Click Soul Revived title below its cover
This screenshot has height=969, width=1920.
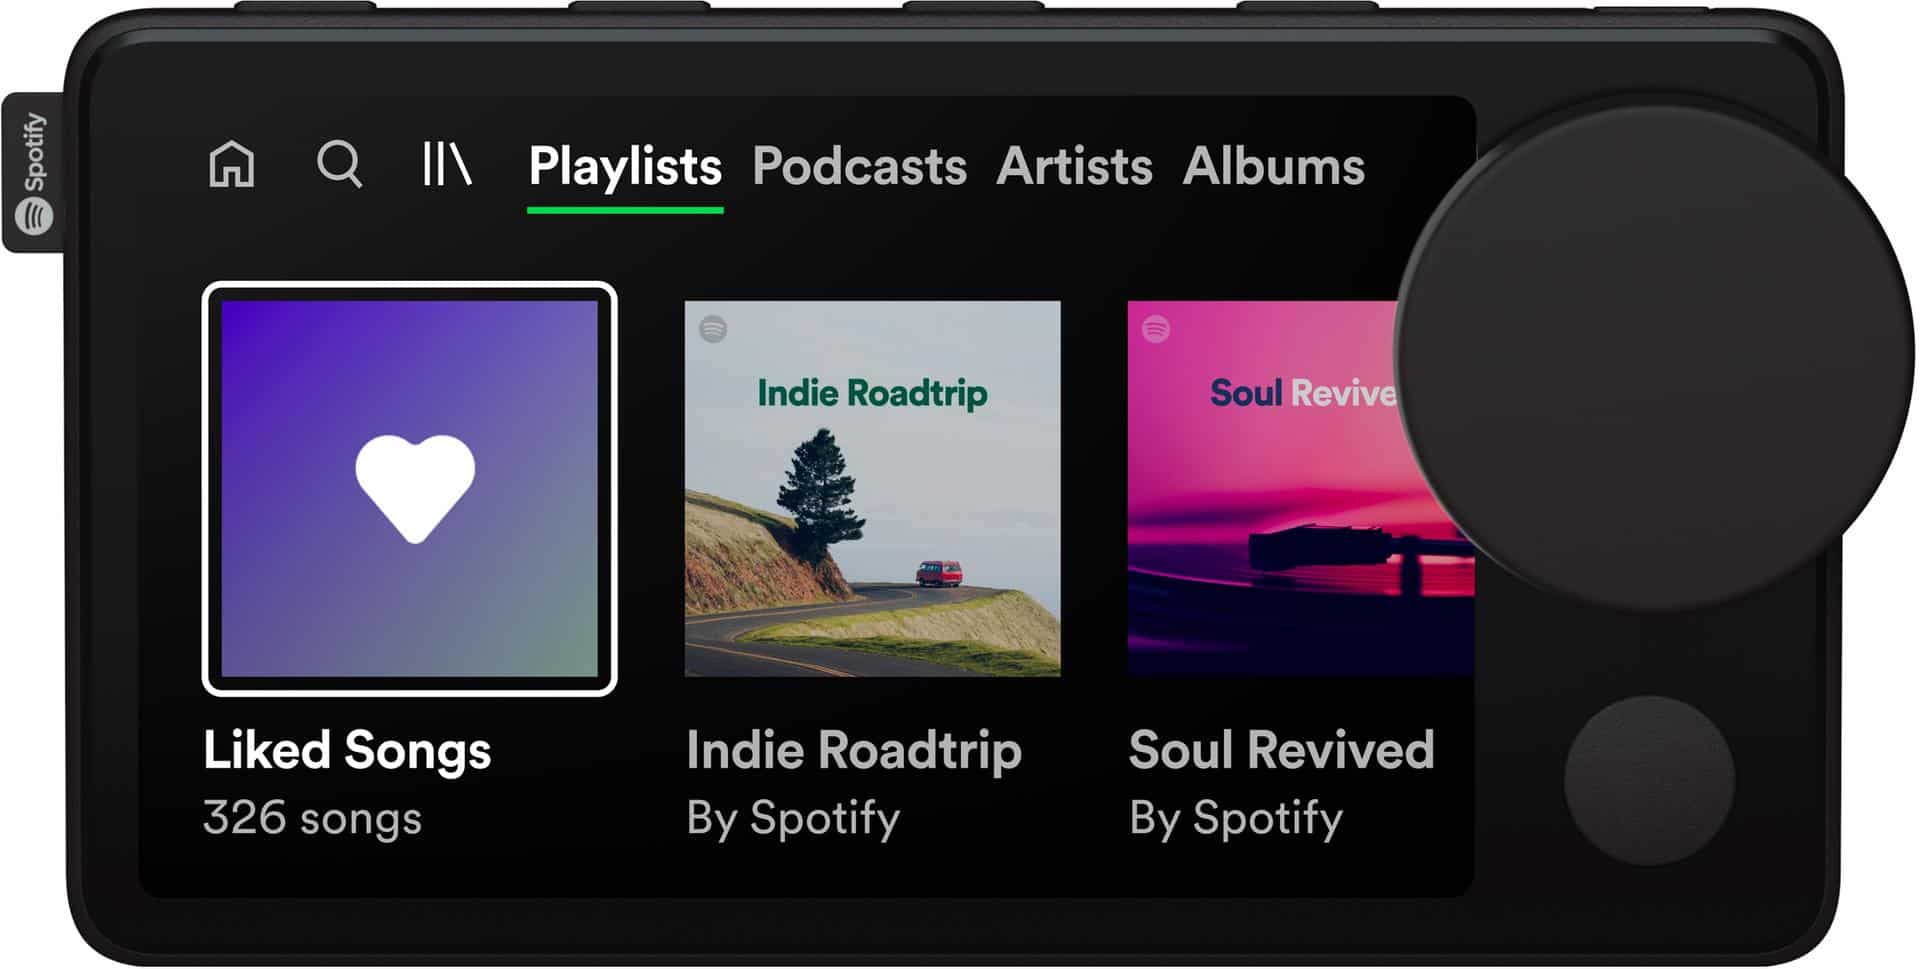[1281, 750]
